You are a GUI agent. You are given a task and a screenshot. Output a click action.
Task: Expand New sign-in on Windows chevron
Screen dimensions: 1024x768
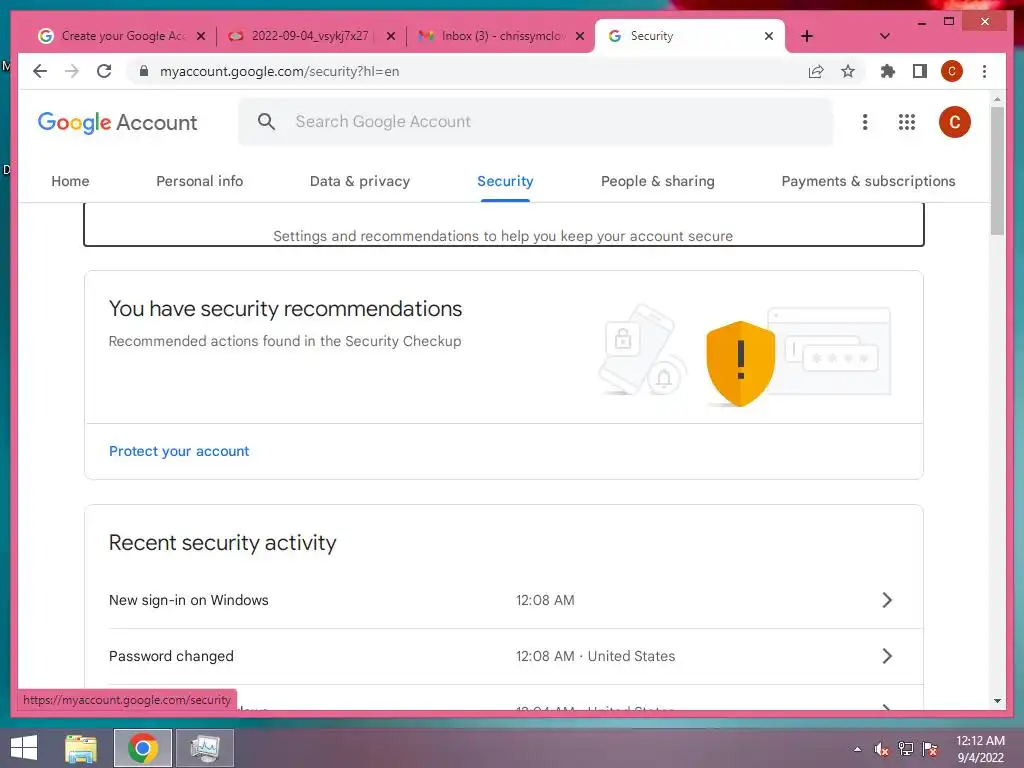click(x=886, y=600)
